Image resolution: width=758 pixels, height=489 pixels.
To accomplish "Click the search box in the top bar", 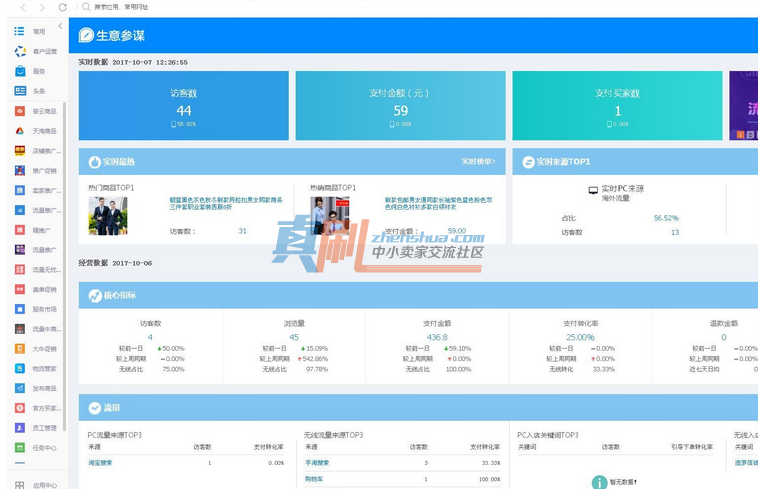I will (x=121, y=7).
